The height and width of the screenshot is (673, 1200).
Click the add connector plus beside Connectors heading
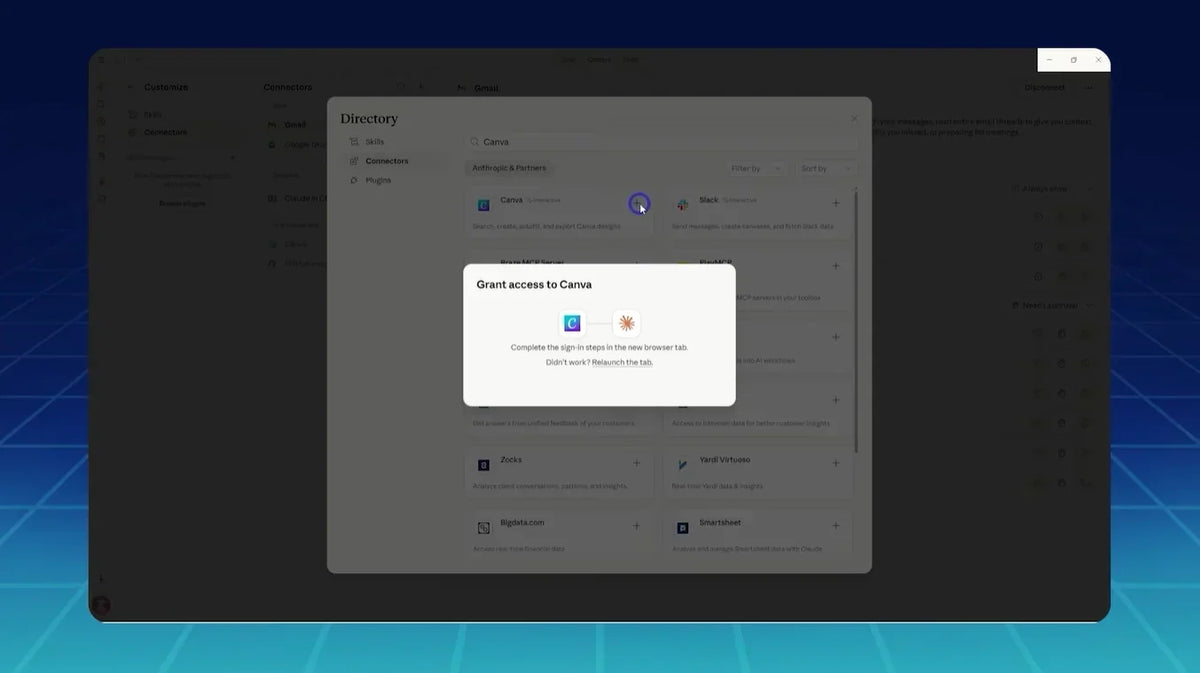[x=419, y=88]
